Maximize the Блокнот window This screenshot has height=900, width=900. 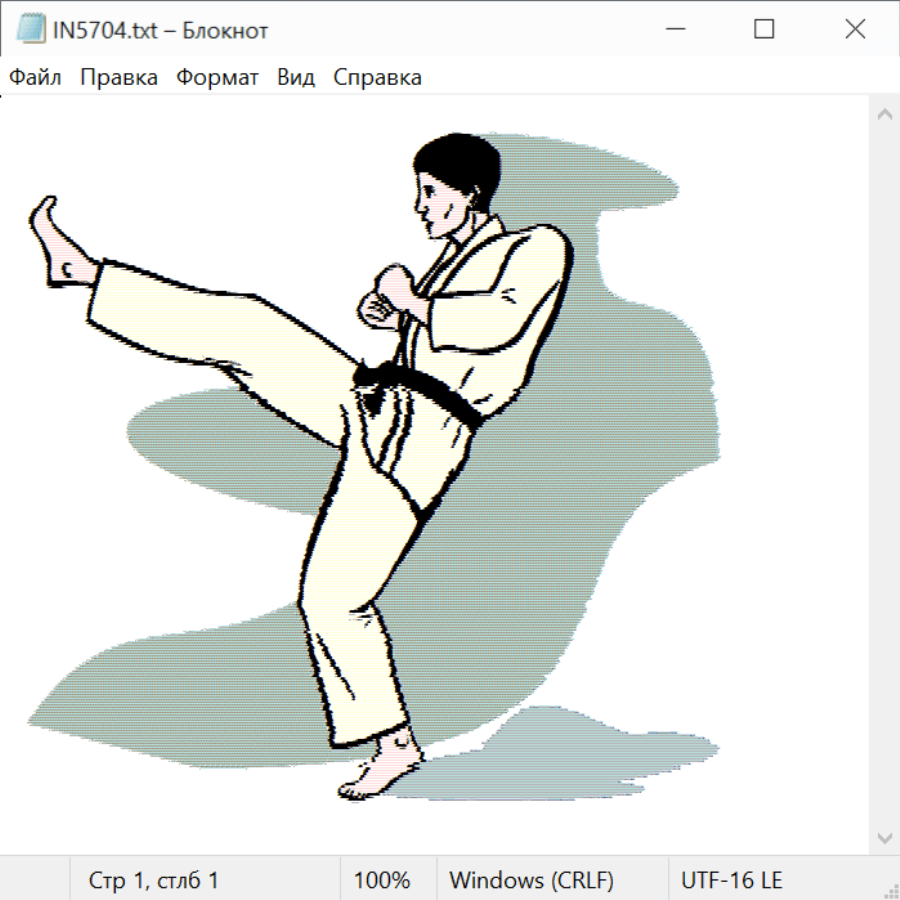click(764, 30)
